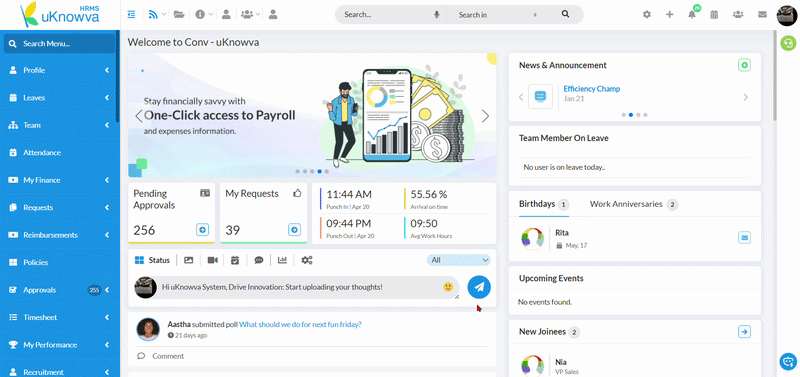
Task: Click the microphone icon in search bar
Action: [x=437, y=14]
